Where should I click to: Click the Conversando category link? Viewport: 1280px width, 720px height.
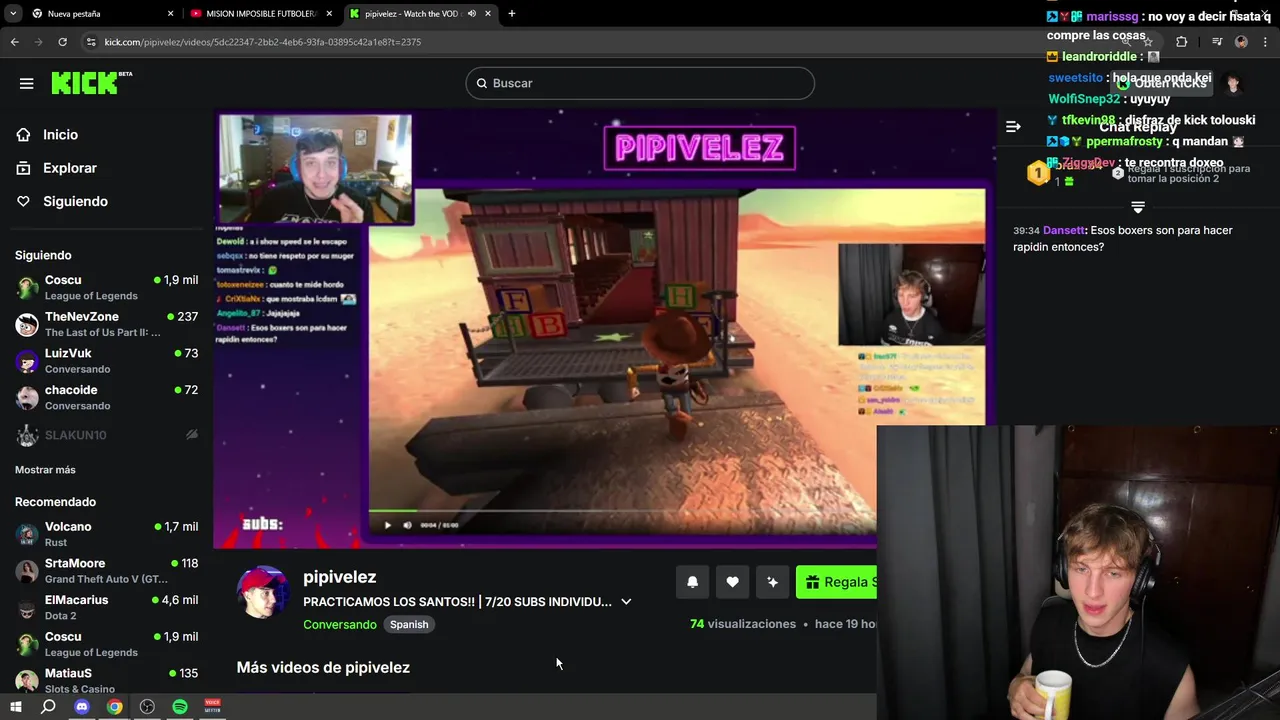[340, 624]
